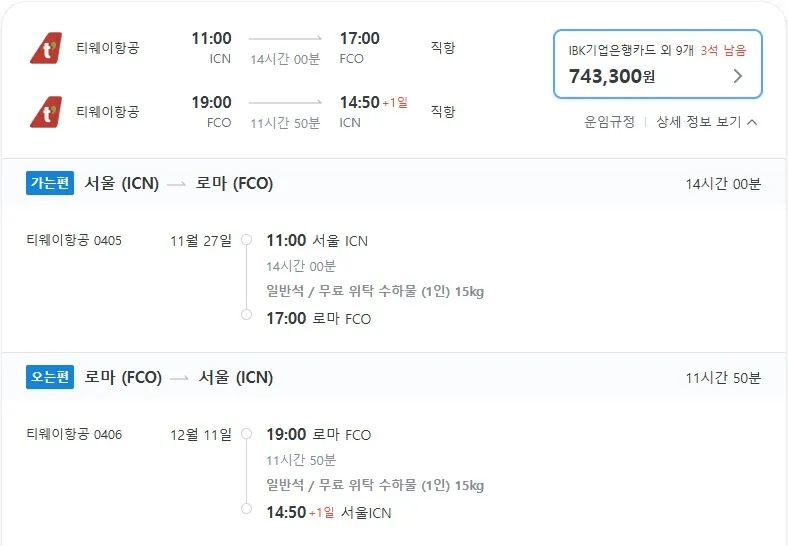The height and width of the screenshot is (546, 788).
Task: Collapse the 상세 정보 보기 details section
Action: pos(706,122)
